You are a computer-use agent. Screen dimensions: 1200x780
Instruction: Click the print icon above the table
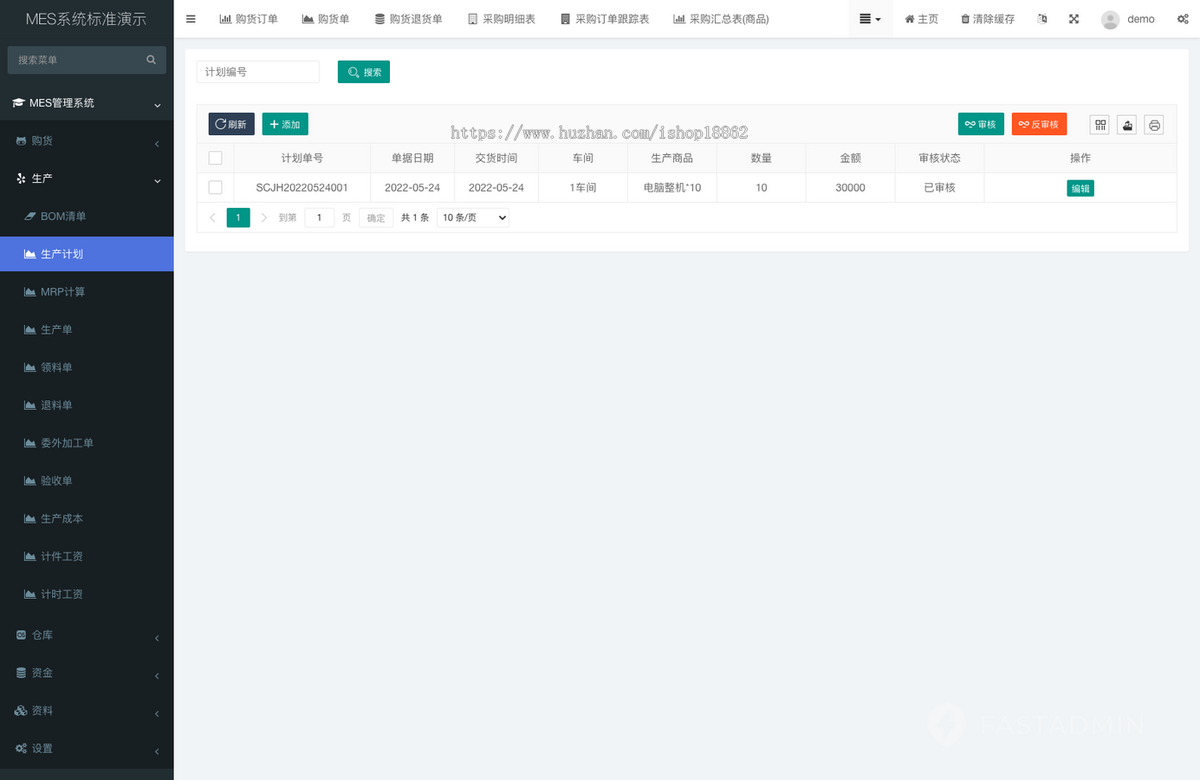pyautogui.click(x=1153, y=124)
